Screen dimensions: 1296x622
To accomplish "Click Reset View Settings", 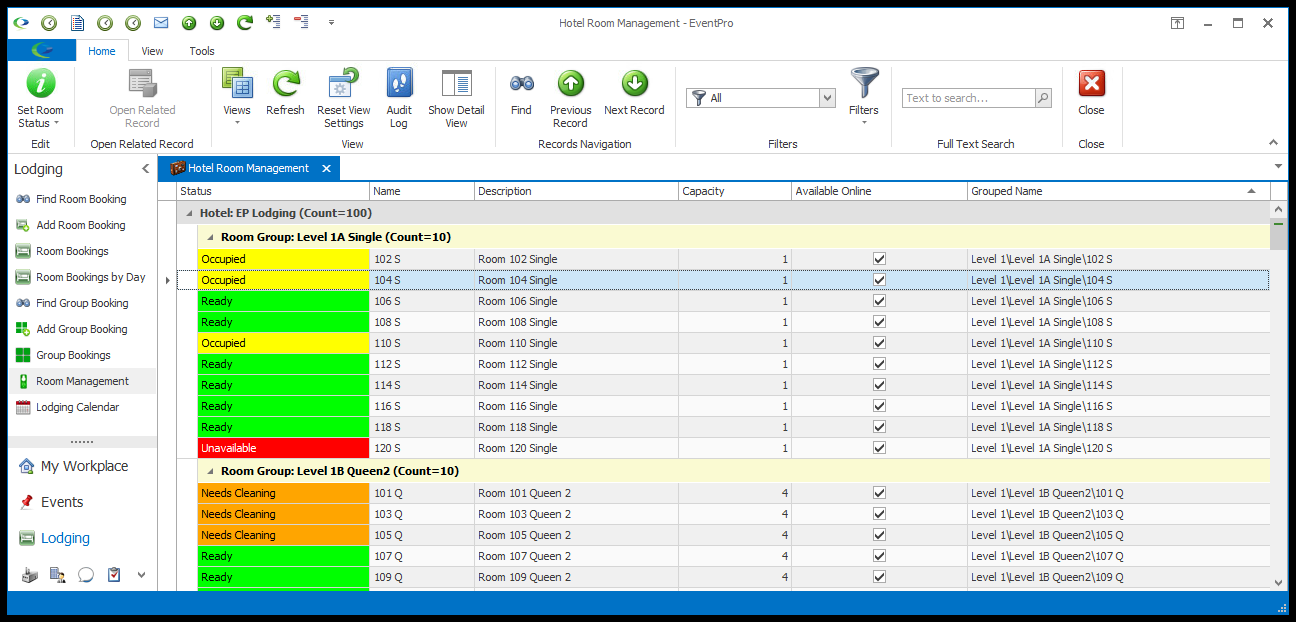I will (x=343, y=98).
